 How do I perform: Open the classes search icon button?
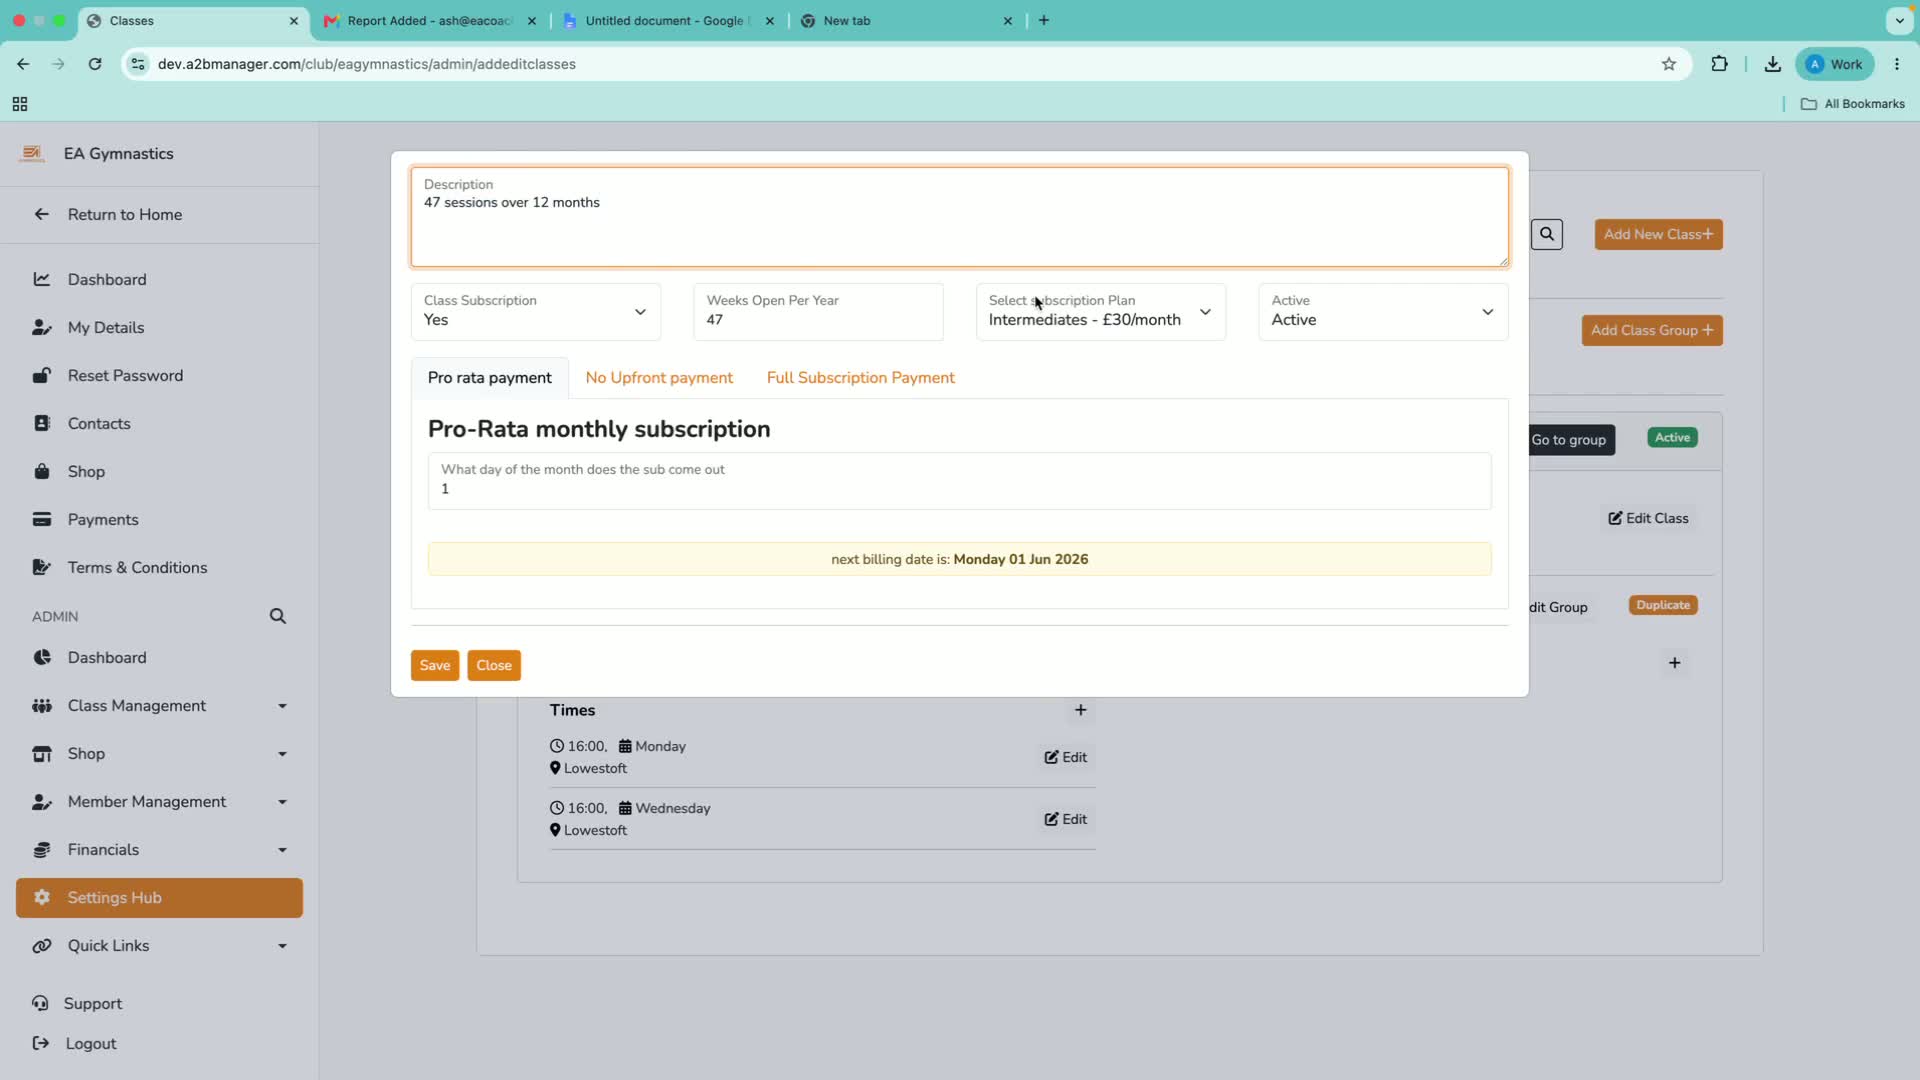tap(1547, 234)
